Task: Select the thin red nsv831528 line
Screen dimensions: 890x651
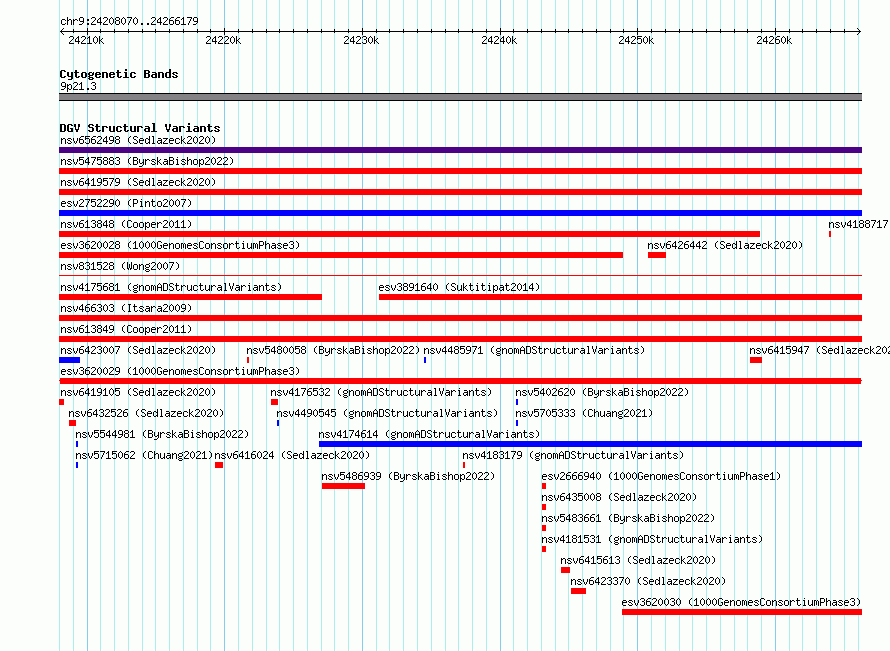Action: click(x=460, y=276)
